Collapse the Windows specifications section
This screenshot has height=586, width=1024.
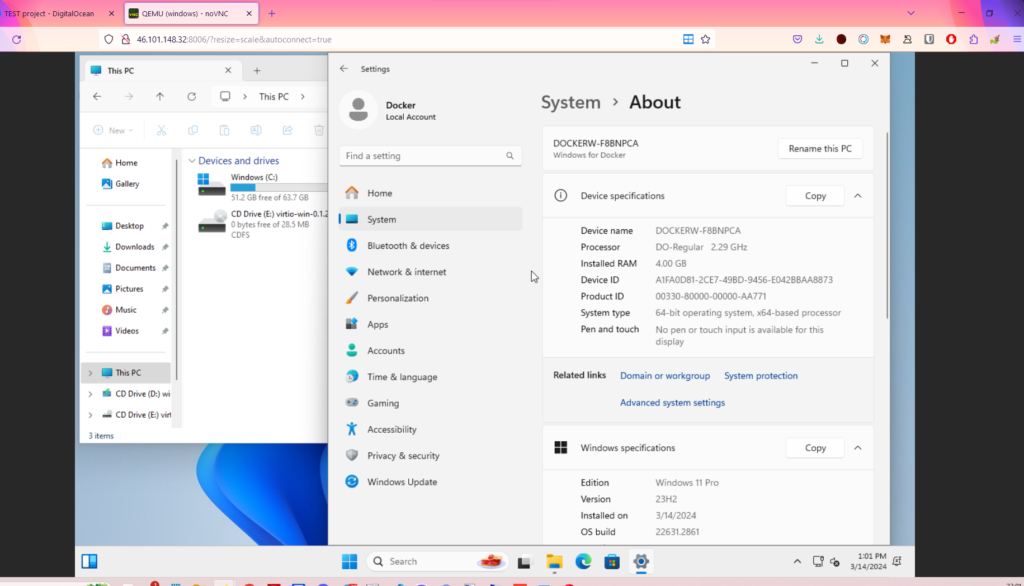[857, 448]
